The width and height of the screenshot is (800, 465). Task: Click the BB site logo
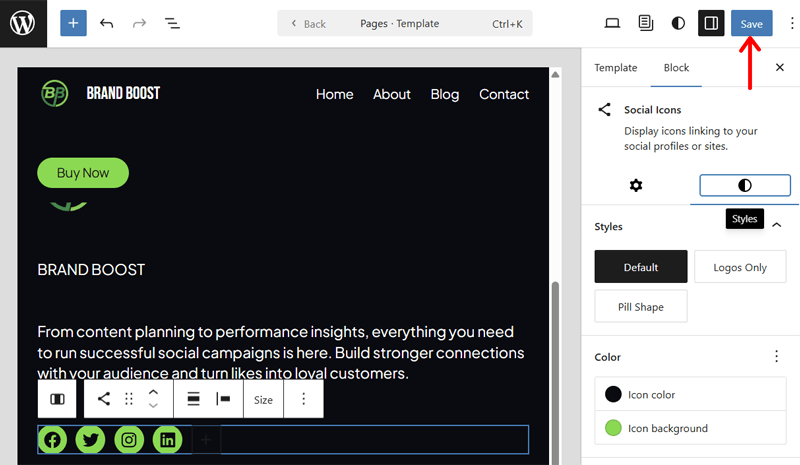(55, 93)
